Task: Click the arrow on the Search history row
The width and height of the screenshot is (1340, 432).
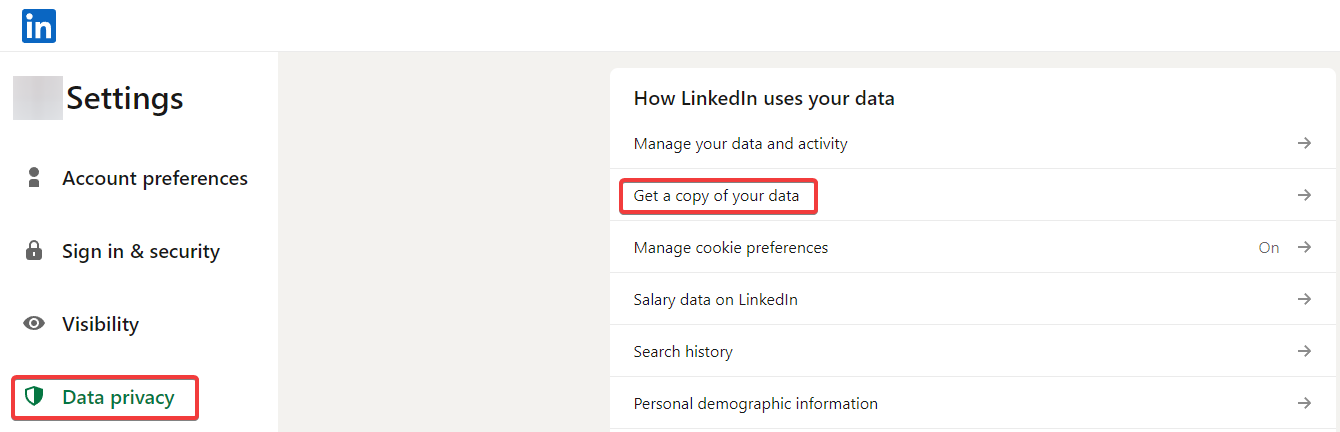Action: [1304, 351]
